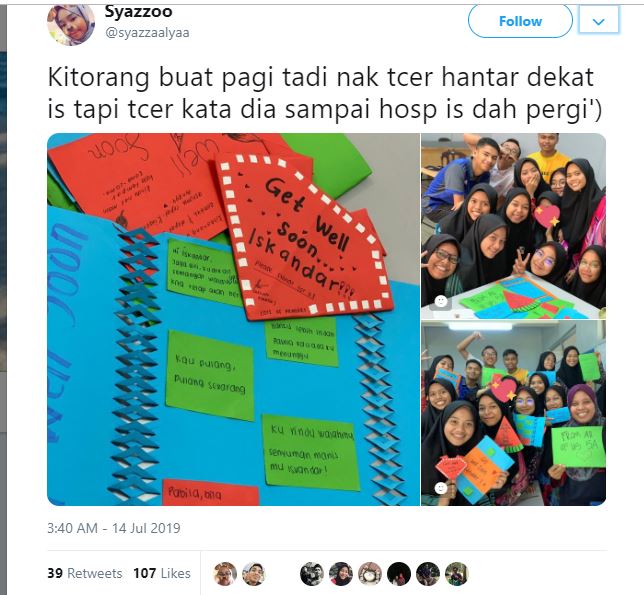
Task: Open the bottom-right group photo
Action: pos(513,413)
